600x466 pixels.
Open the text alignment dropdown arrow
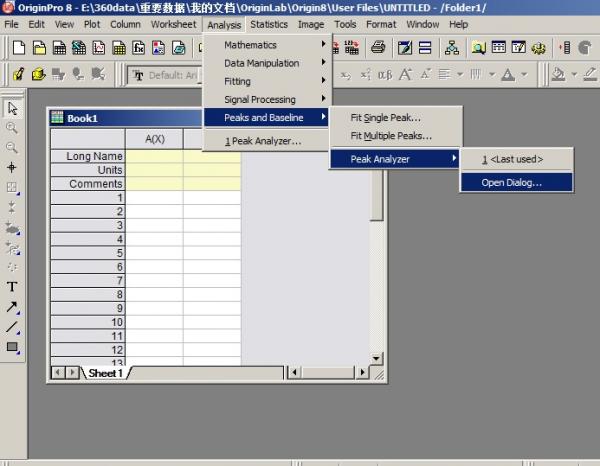point(460,74)
